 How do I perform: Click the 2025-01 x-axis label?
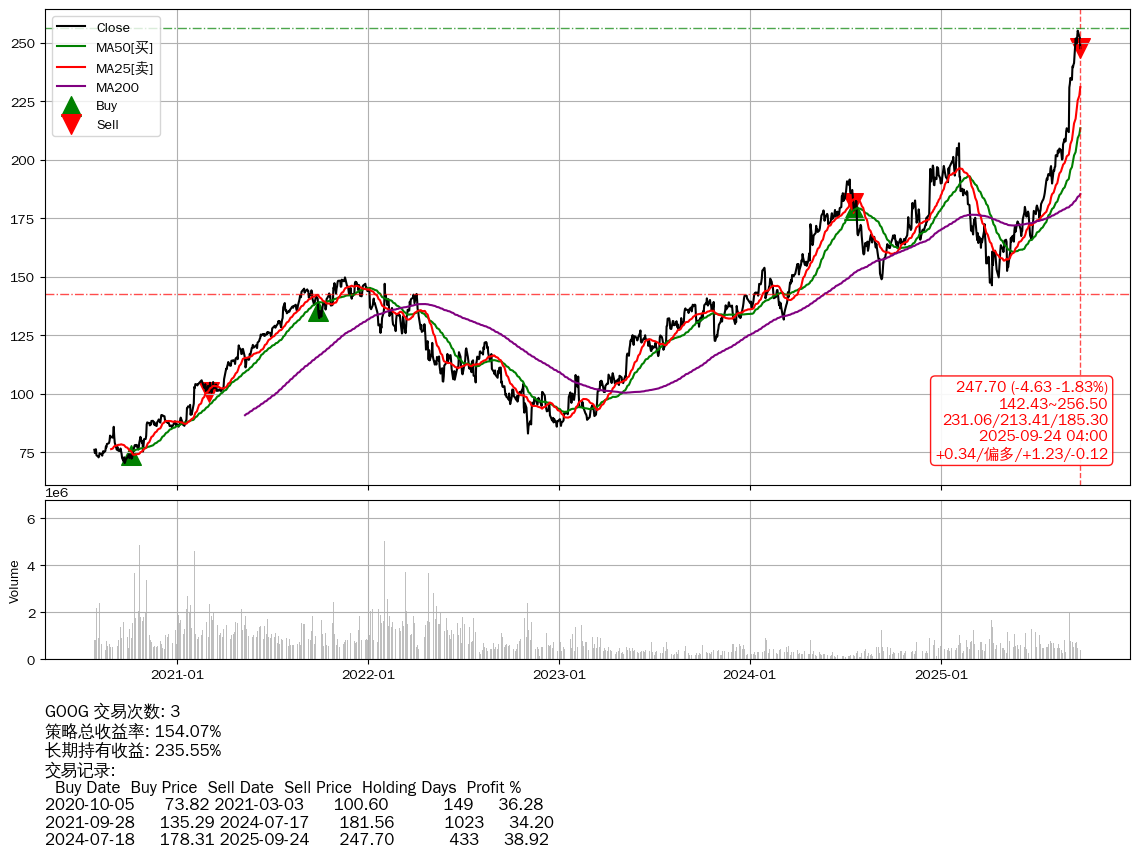click(x=941, y=675)
